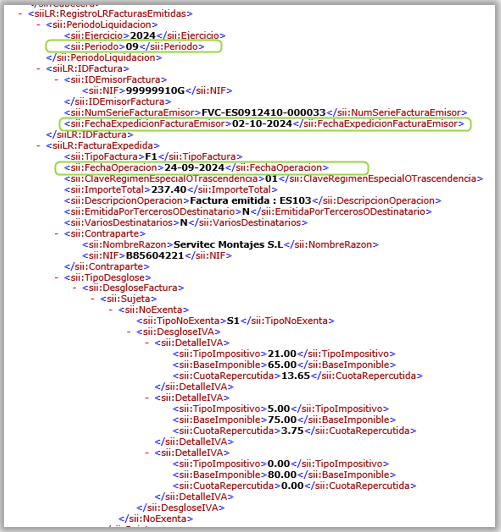Screen dimensions: 501x532
Task: Collapse the sii:PeriodoLiquidacion node
Action: click(38, 25)
